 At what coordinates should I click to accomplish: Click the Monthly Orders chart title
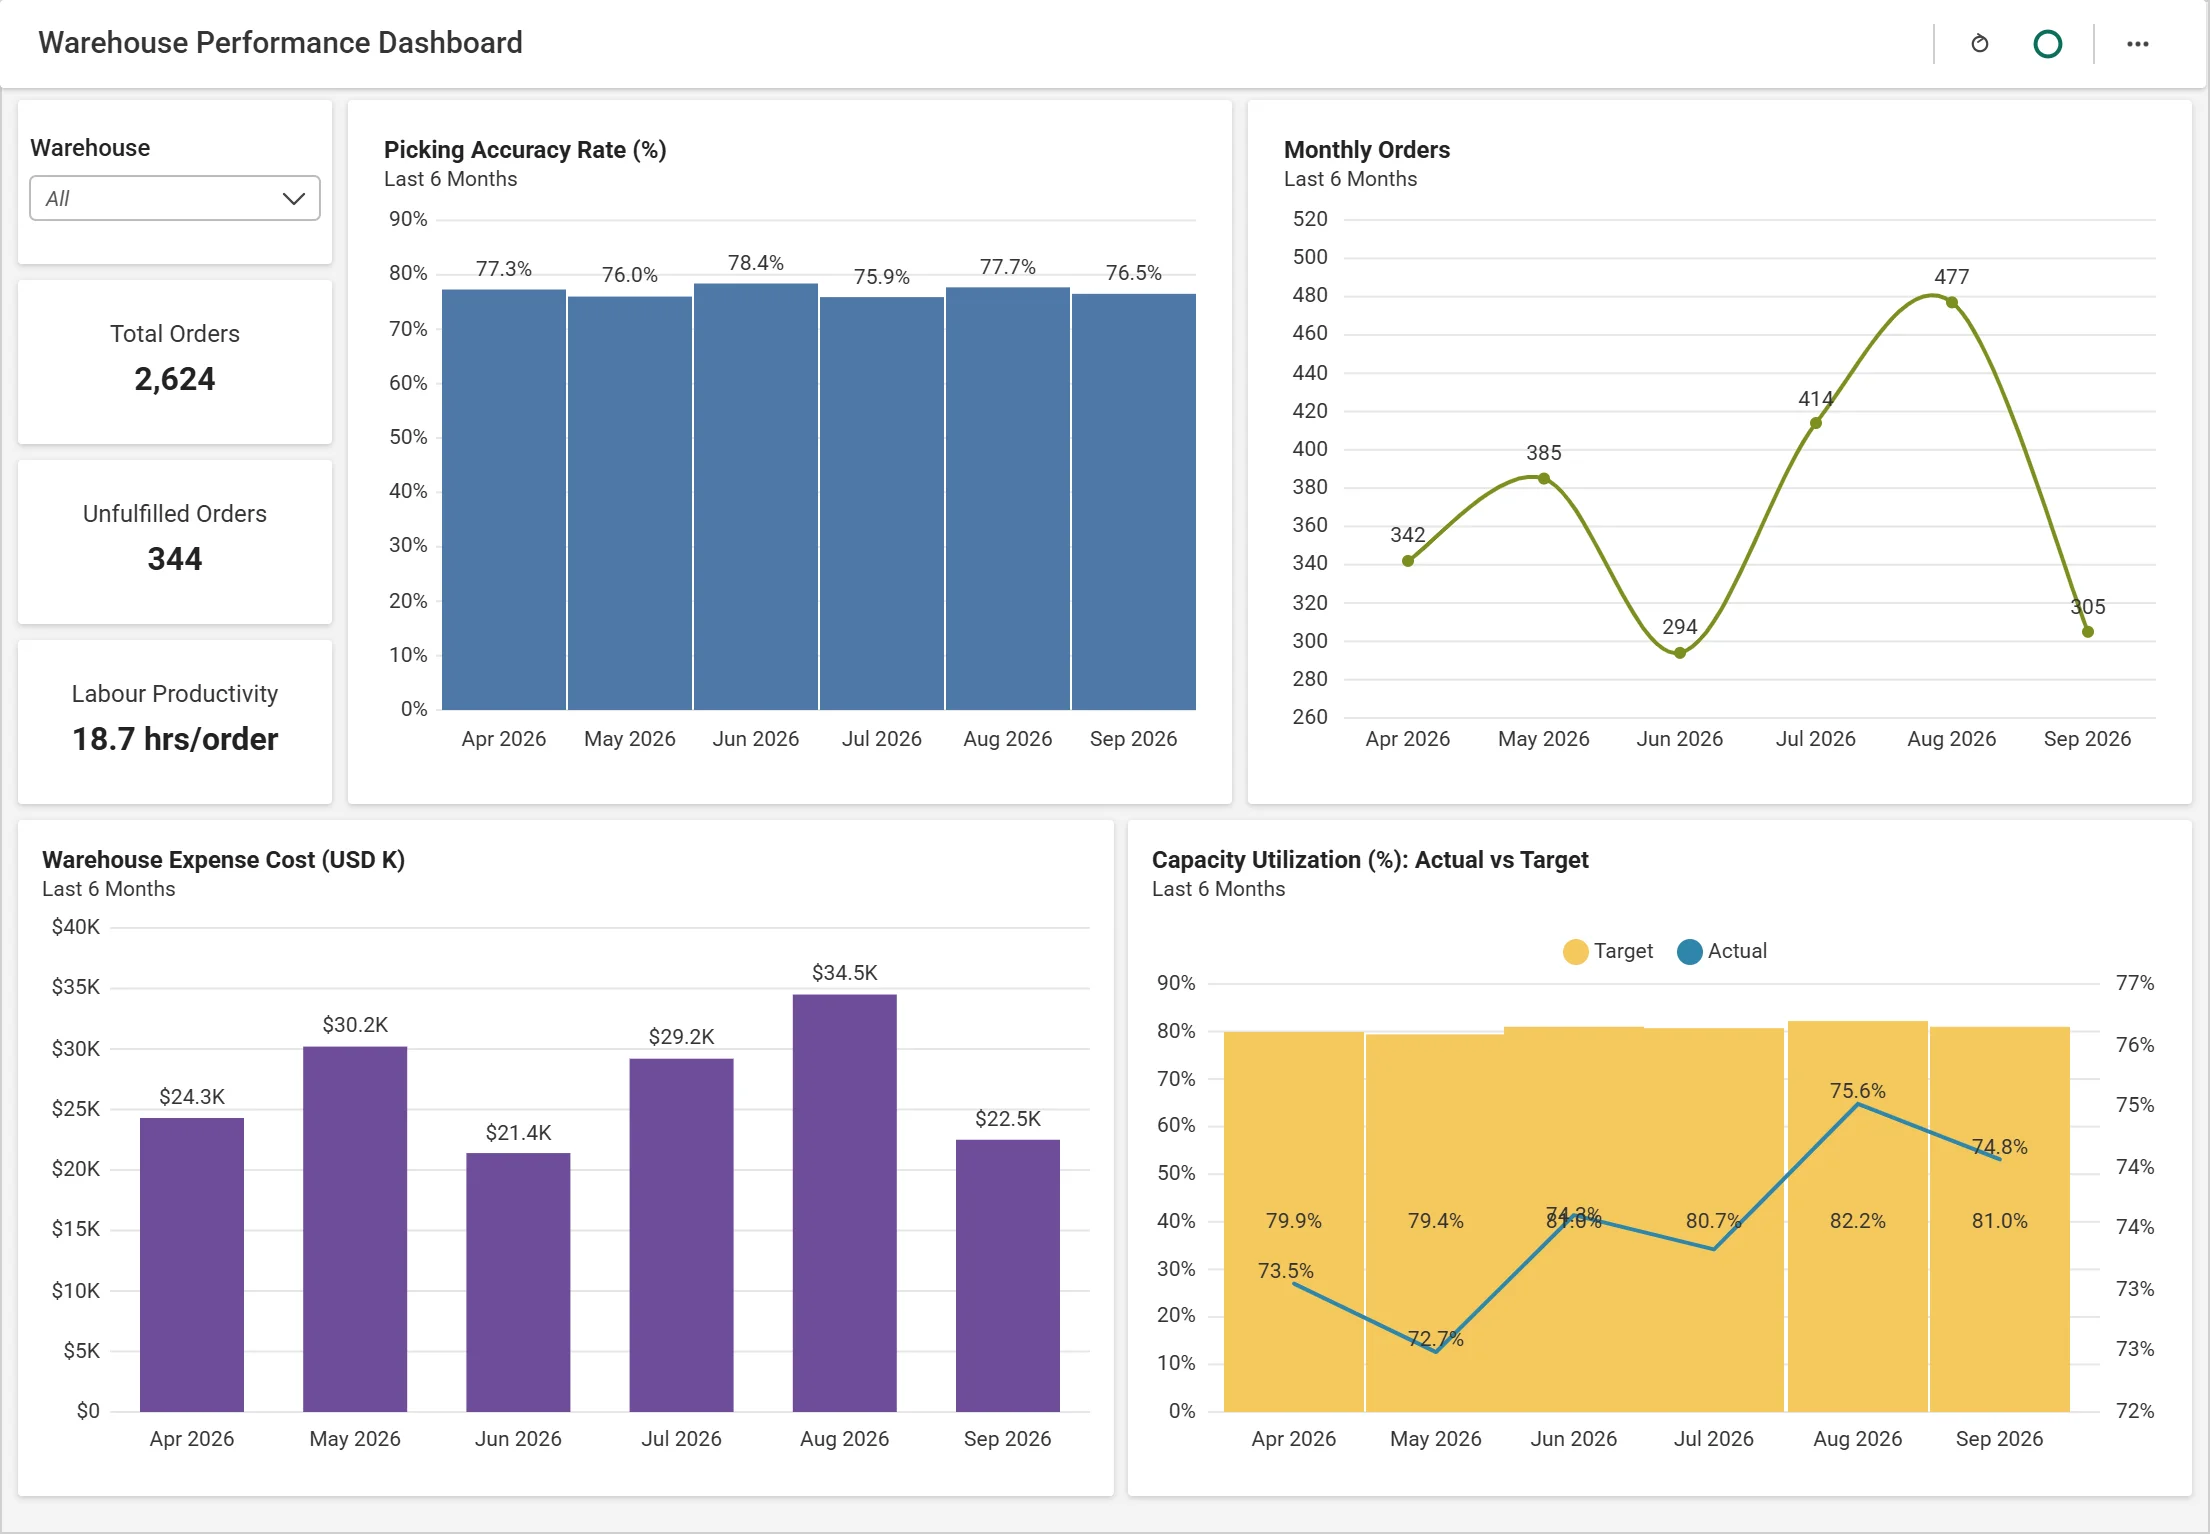click(x=1367, y=150)
